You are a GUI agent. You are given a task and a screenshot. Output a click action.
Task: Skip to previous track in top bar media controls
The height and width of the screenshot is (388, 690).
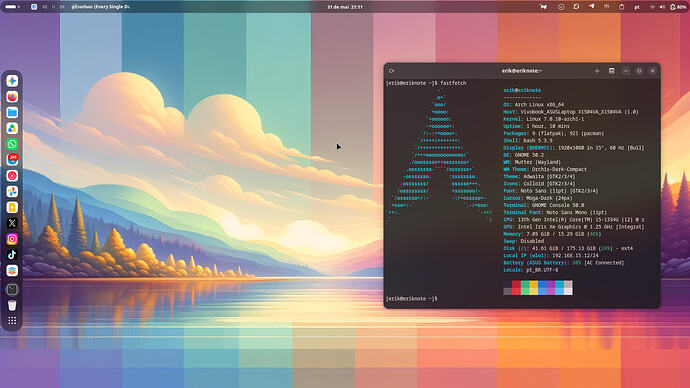tap(45, 7)
